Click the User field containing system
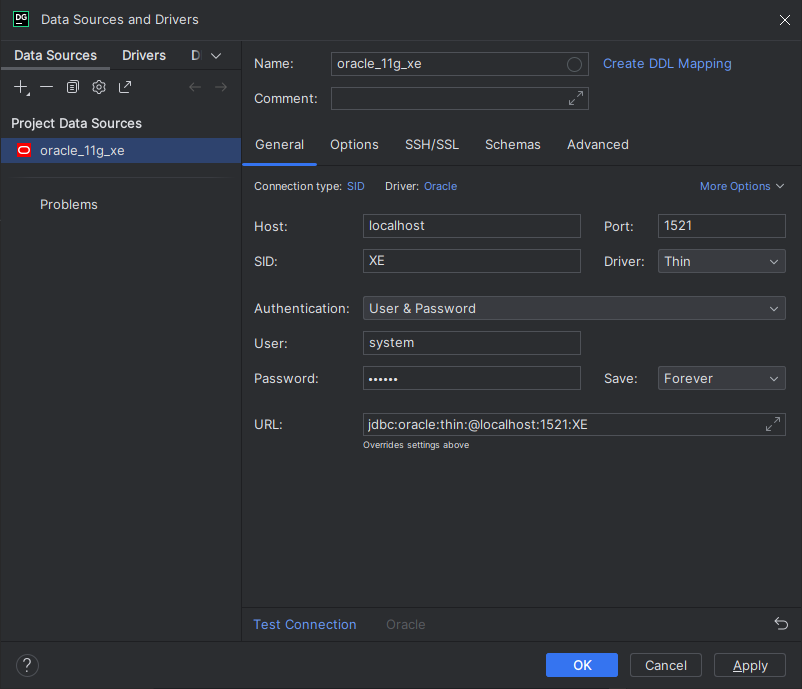The image size is (802, 689). [x=472, y=343]
